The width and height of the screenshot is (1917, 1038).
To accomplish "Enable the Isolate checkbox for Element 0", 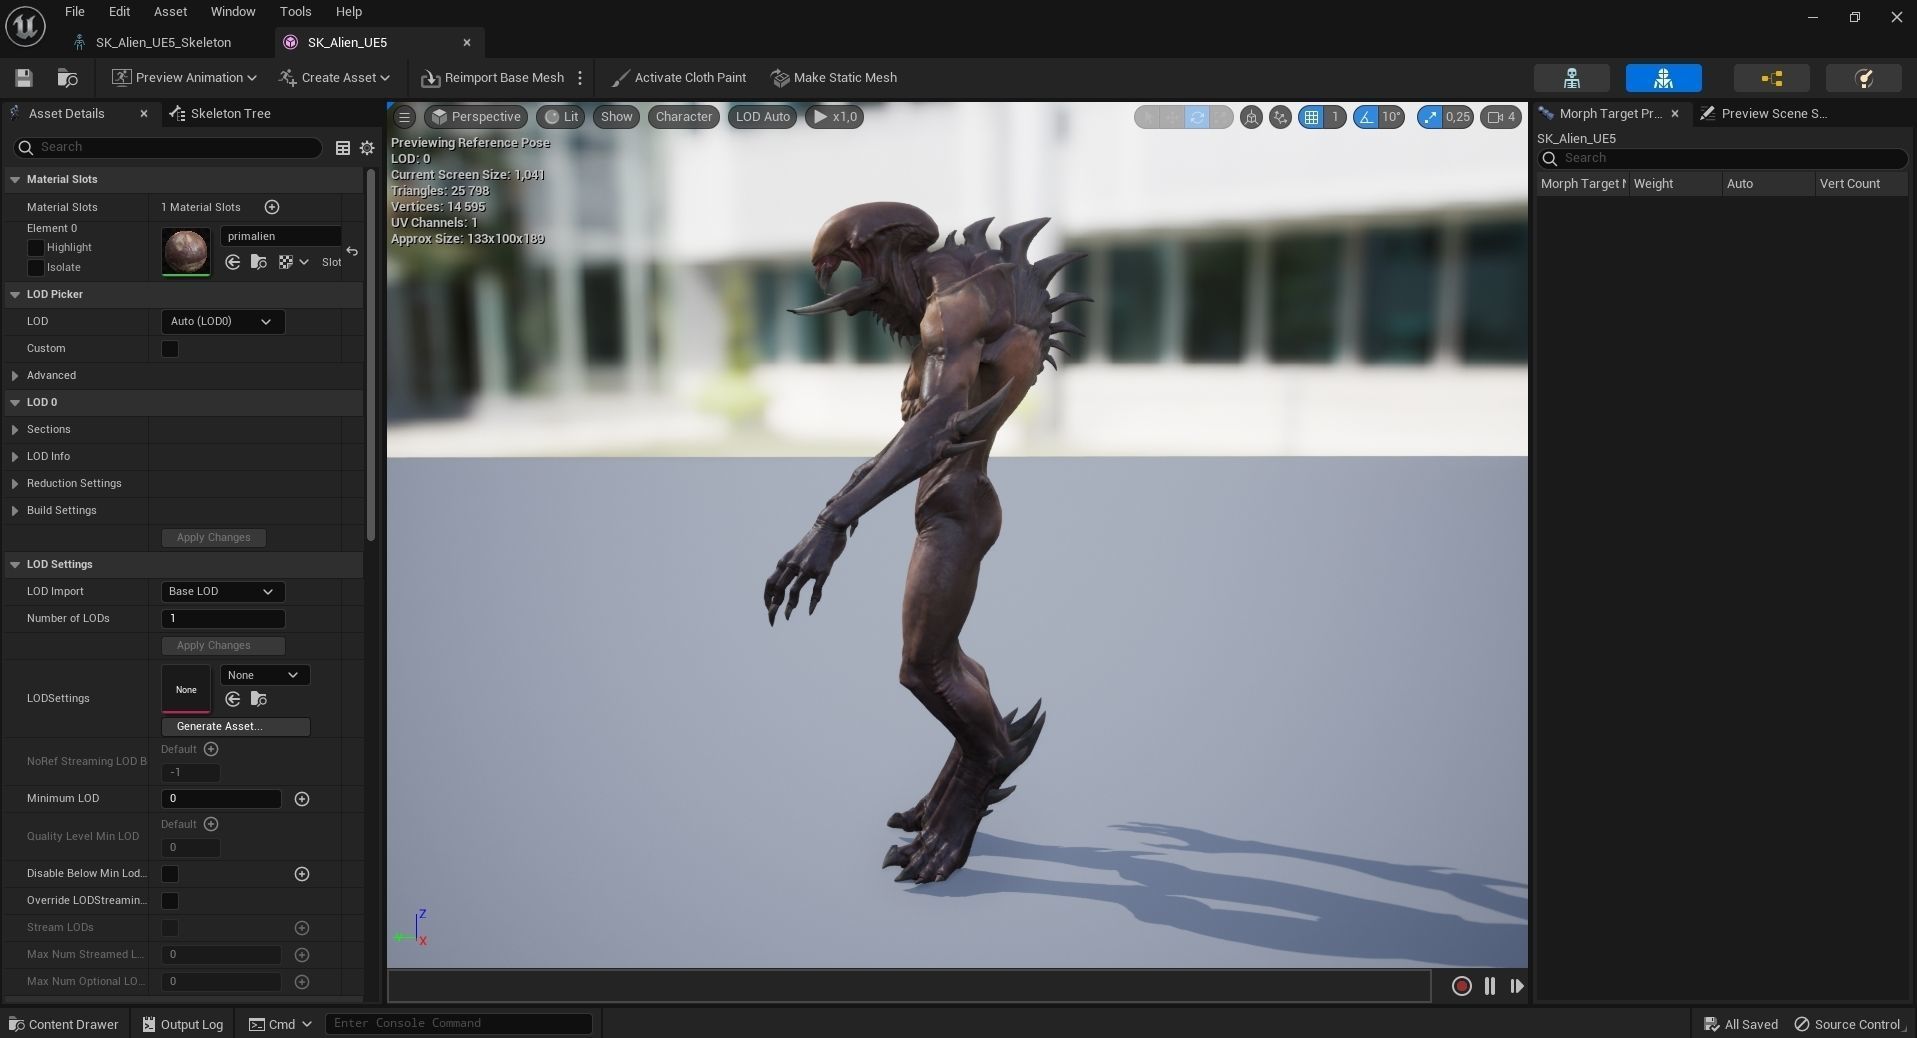I will point(36,267).
